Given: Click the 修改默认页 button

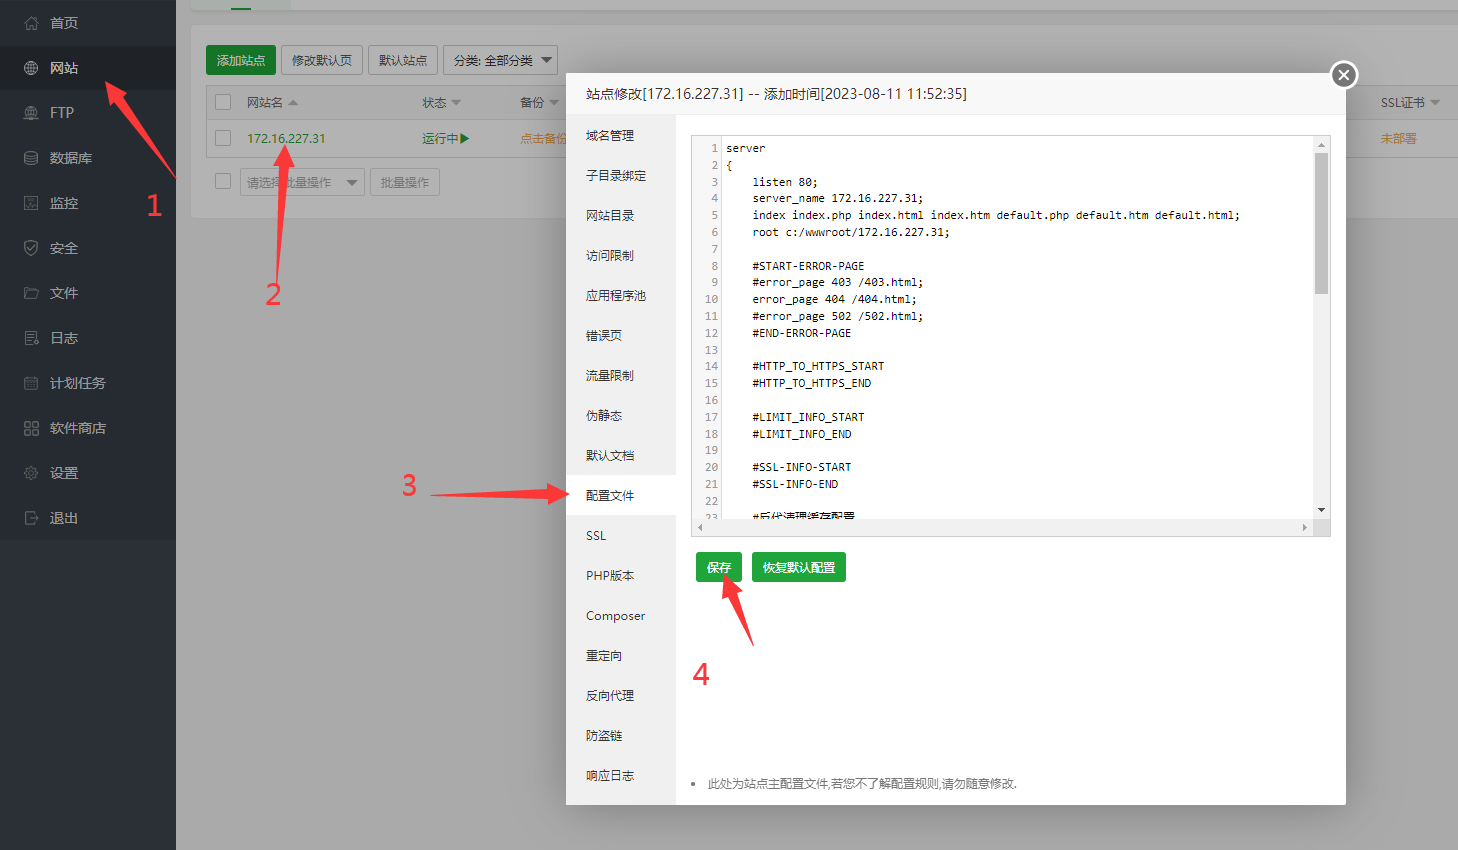Looking at the screenshot, I should point(322,60).
